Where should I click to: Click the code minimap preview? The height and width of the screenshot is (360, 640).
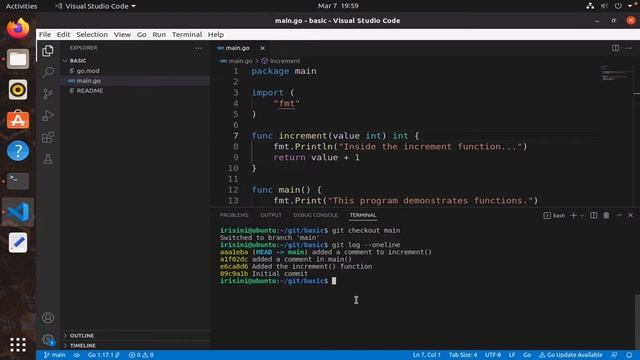616,73
